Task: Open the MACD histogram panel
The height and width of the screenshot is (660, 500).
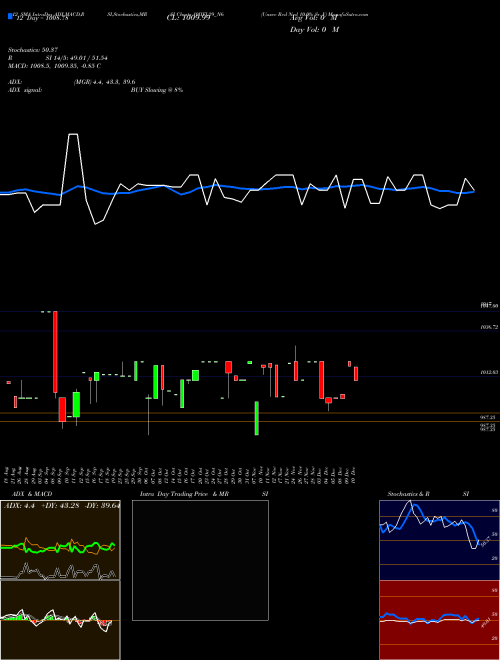Action: point(60,620)
